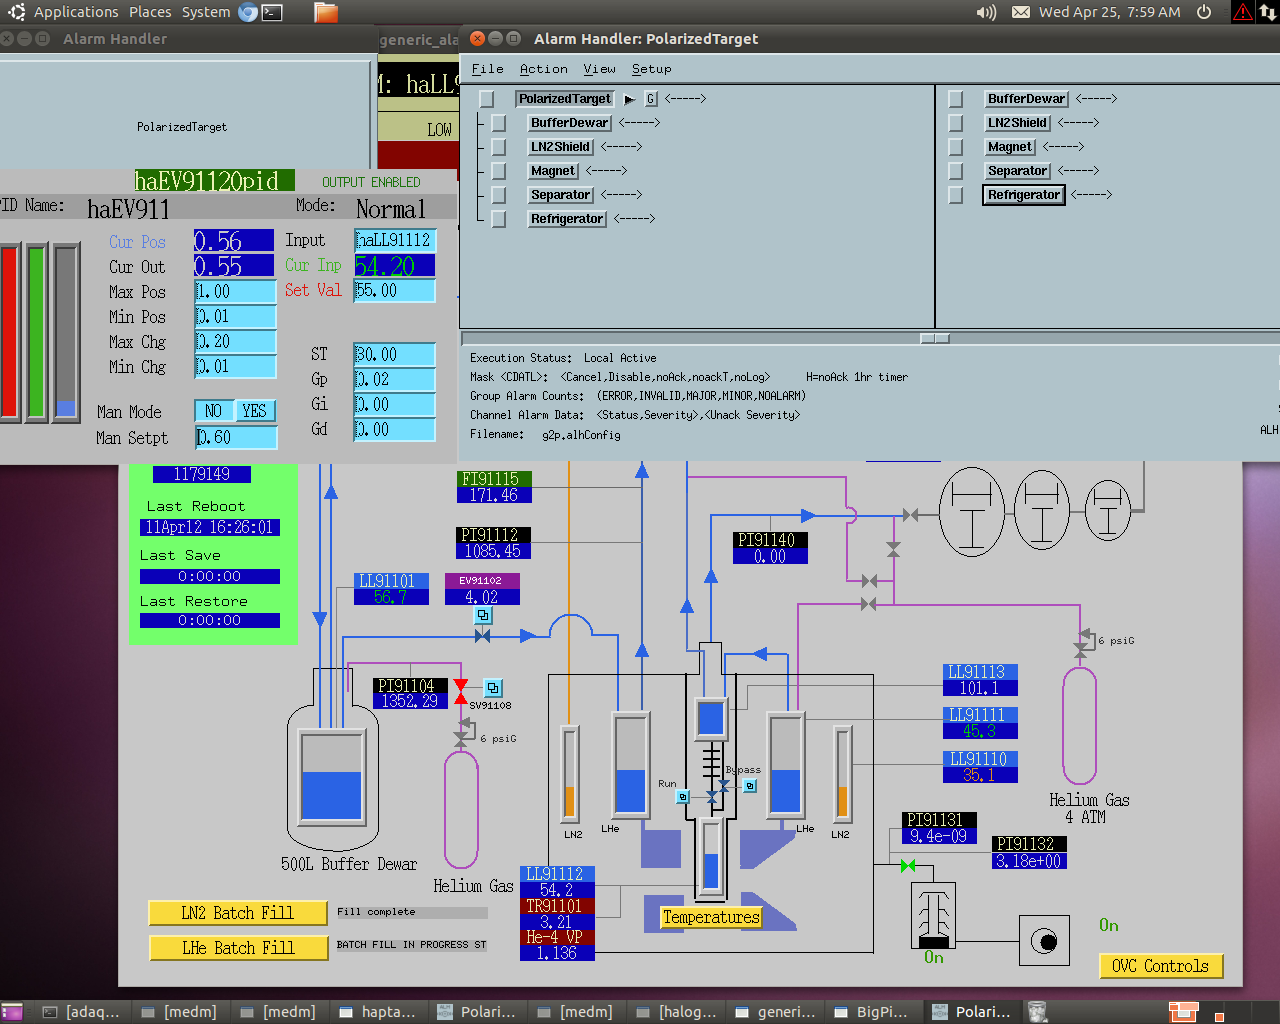Switch to the hapta... taskbar window

377,1012
